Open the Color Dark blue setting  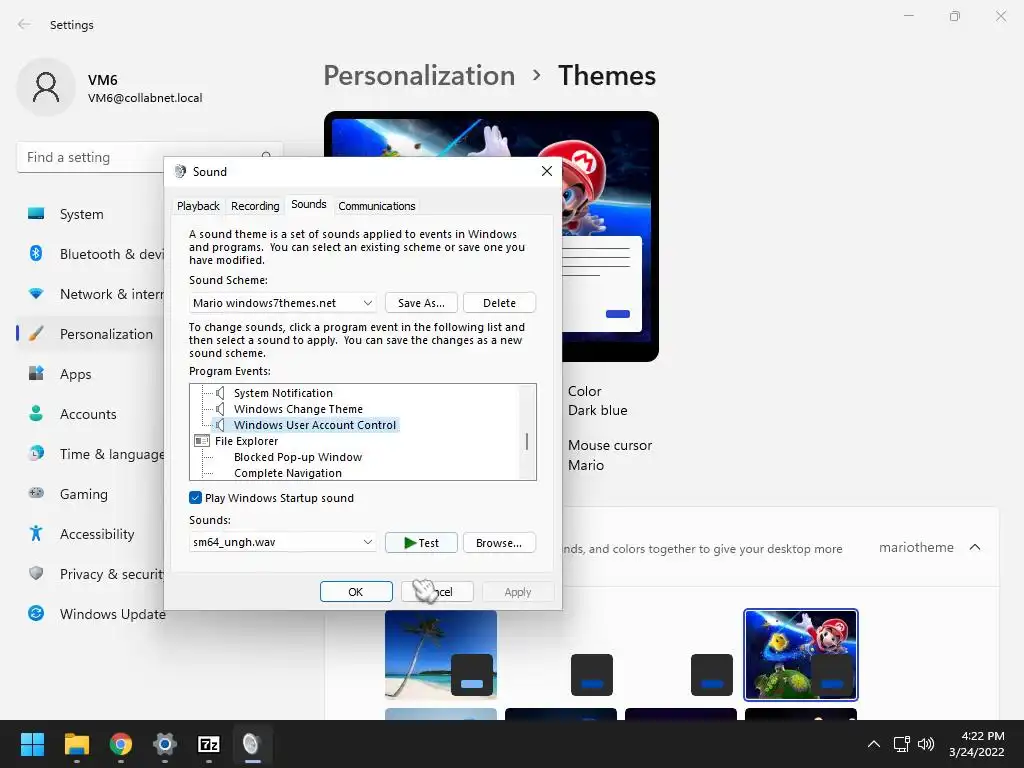(598, 400)
